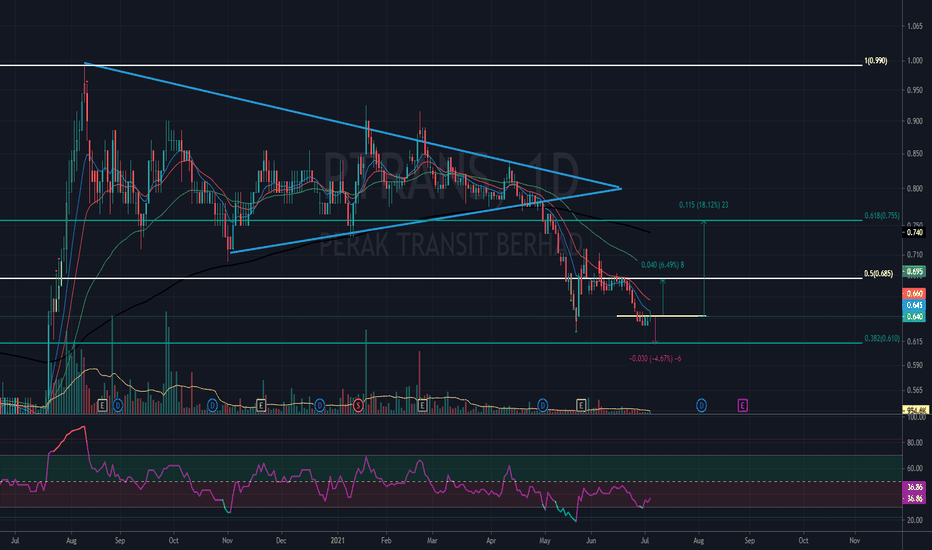This screenshot has height=550, width=932.
Task: Open the earnings E marker in late November
Action: [261, 406]
